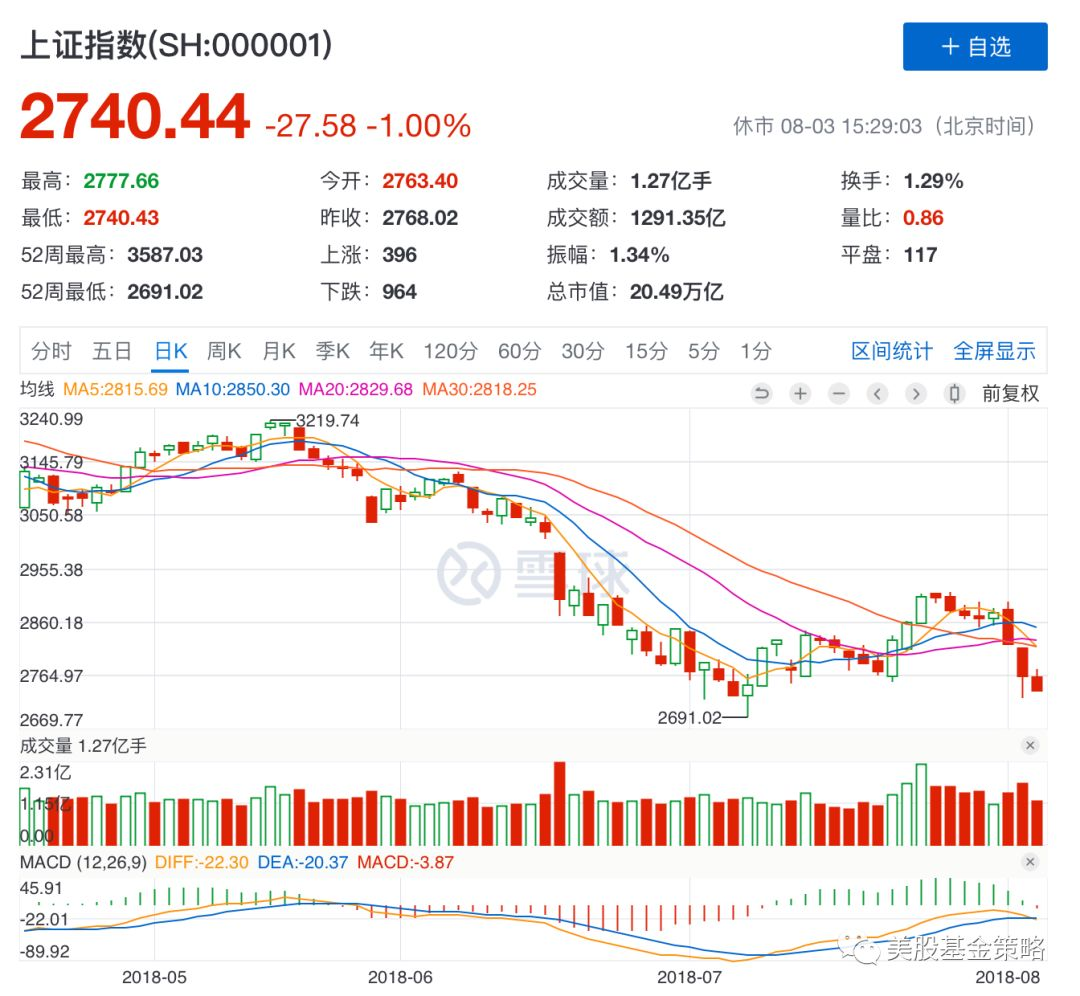Switch to 15分 interval tab
This screenshot has width=1080, height=996.
click(646, 351)
